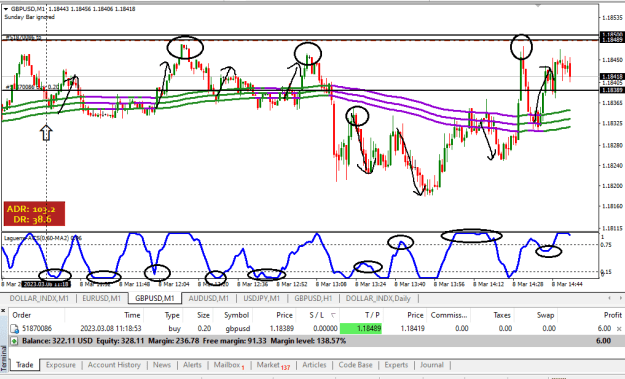The image size is (625, 379).
Task: Click the green take profit value 1.18489
Action: tap(361, 329)
